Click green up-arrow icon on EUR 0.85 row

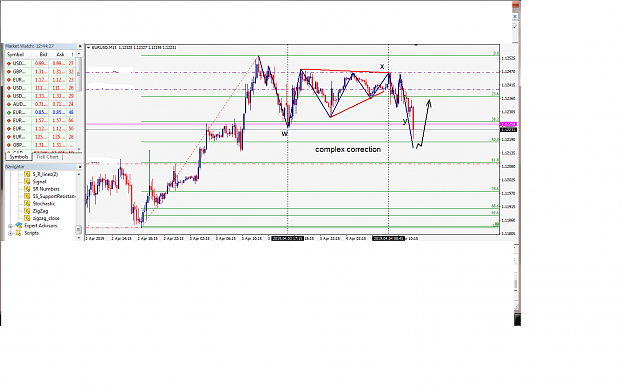point(9,112)
